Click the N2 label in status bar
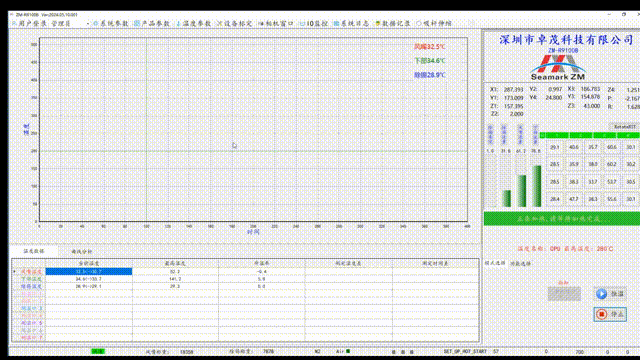Screen dimensions: 640x360 [x=318, y=351]
